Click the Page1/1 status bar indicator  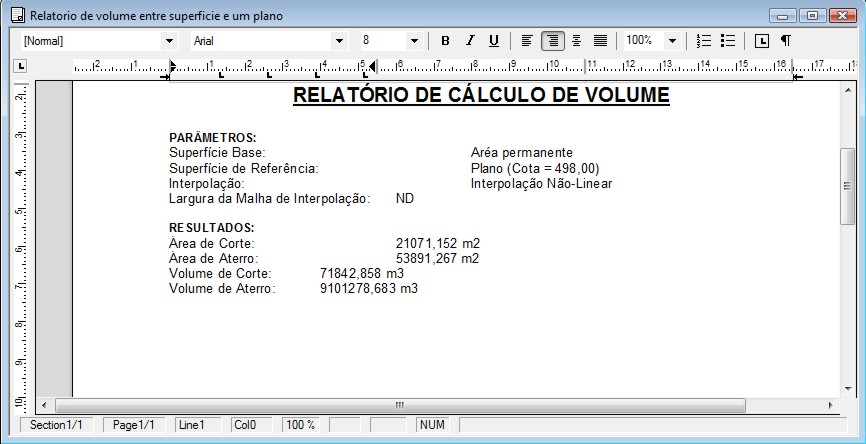133,425
